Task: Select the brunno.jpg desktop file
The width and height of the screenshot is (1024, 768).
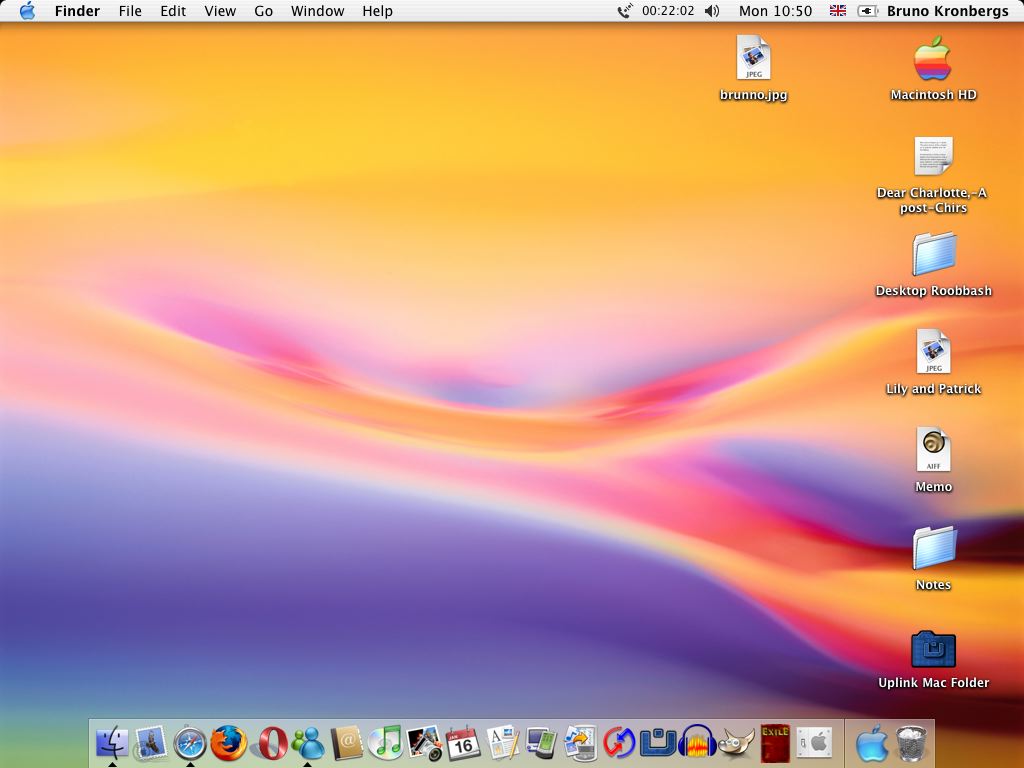Action: coord(753,58)
